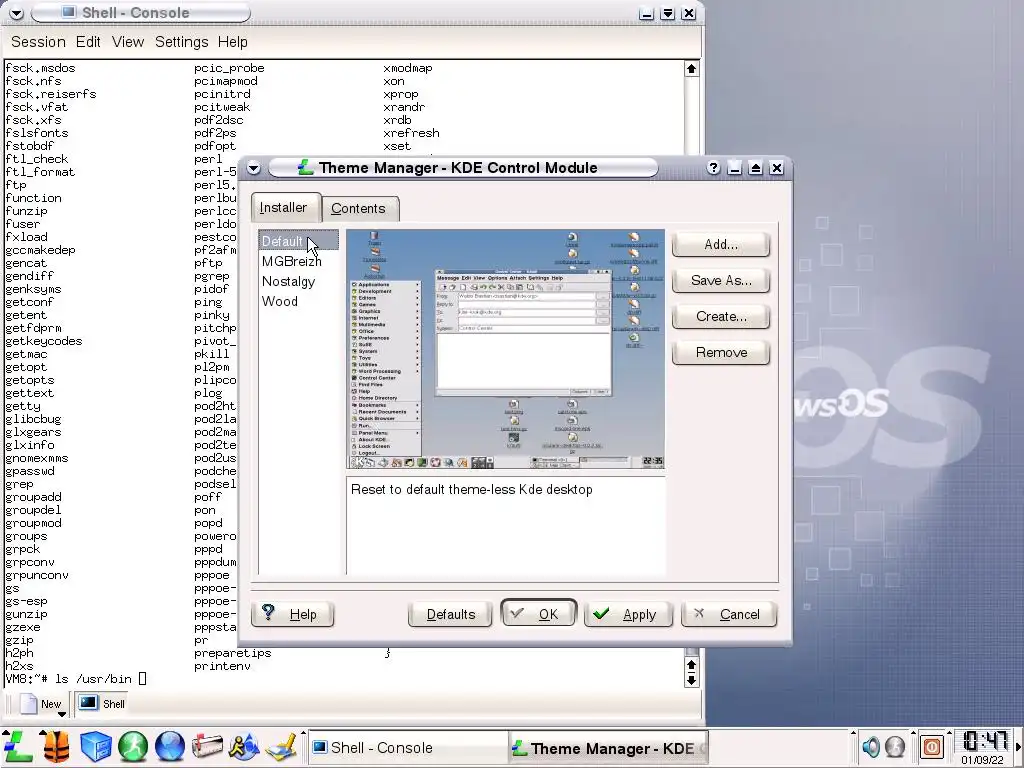
Task: Click the text gnomexmms in Console
Action: 37,458
